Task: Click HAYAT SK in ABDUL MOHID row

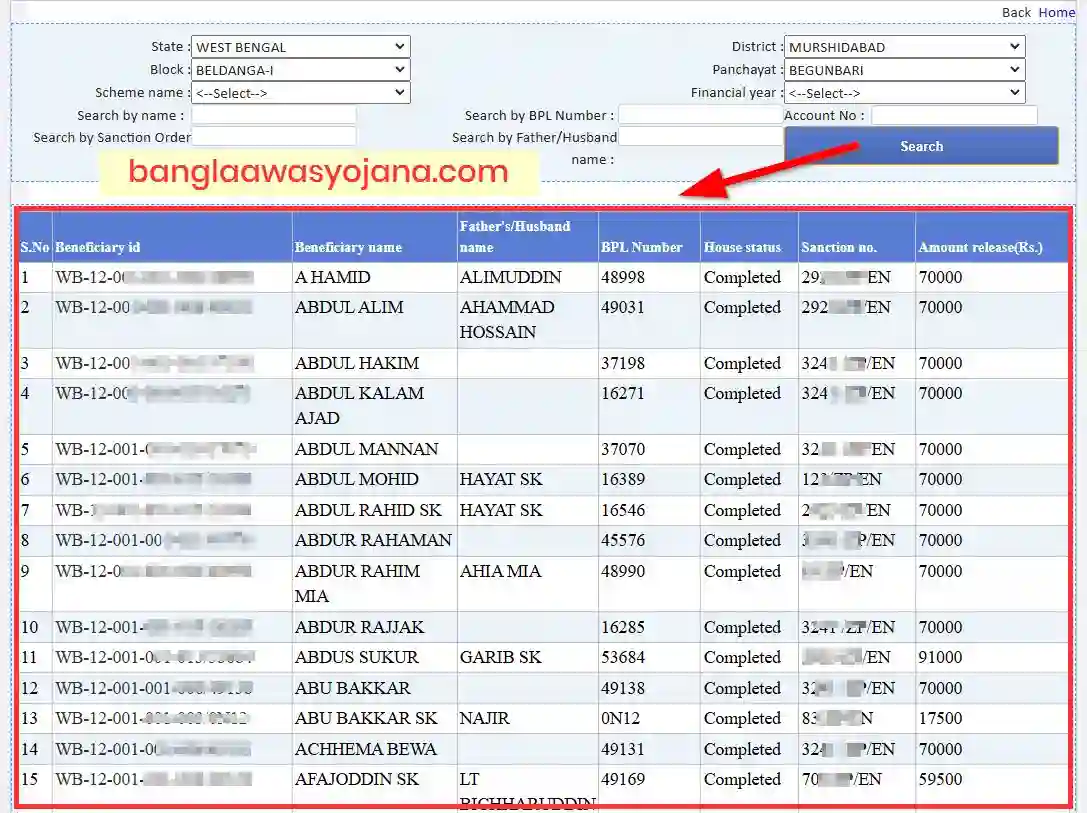Action: tap(501, 479)
